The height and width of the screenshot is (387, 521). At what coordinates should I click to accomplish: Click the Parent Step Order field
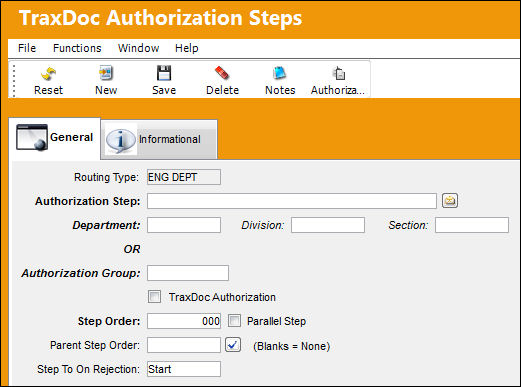tap(184, 345)
